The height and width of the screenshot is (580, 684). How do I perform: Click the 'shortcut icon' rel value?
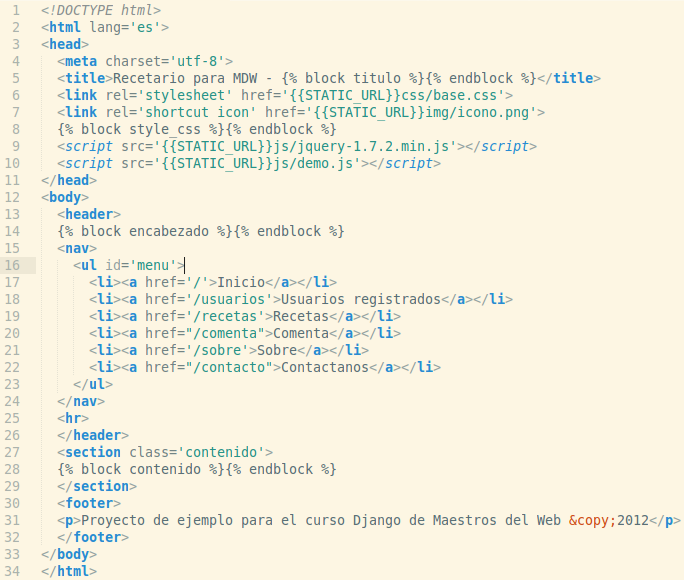pos(197,112)
